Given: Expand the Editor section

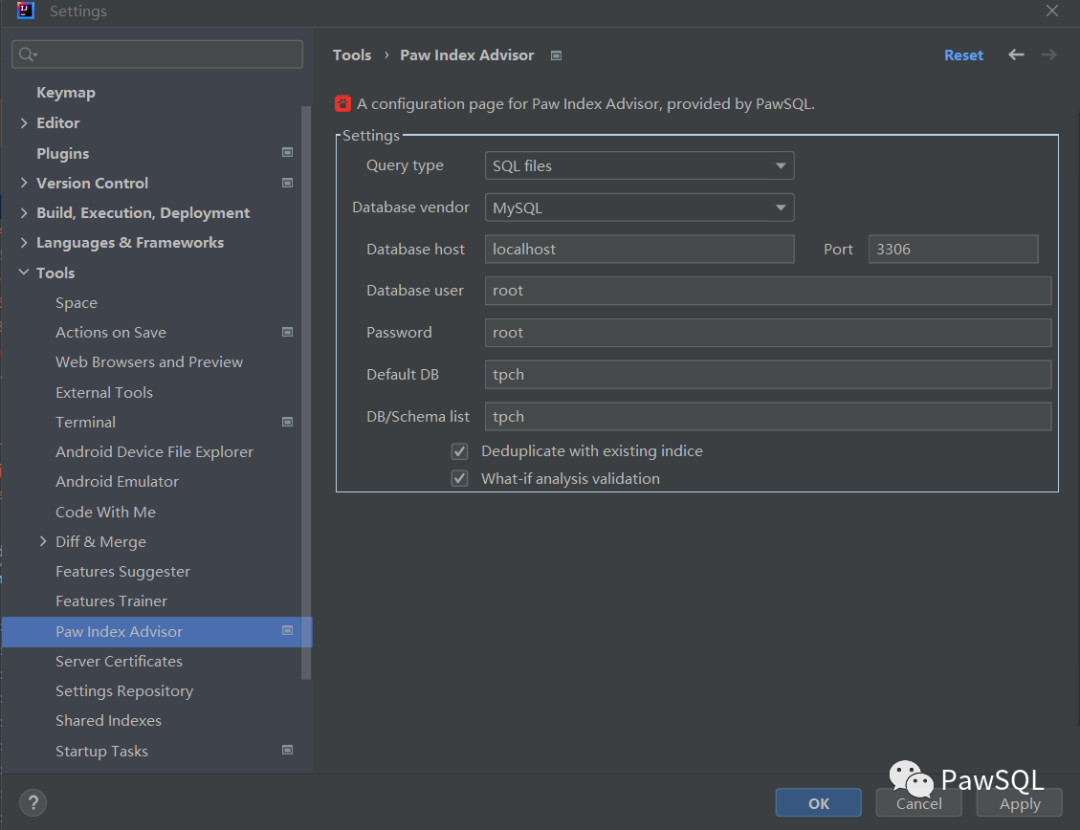Looking at the screenshot, I should pos(24,123).
